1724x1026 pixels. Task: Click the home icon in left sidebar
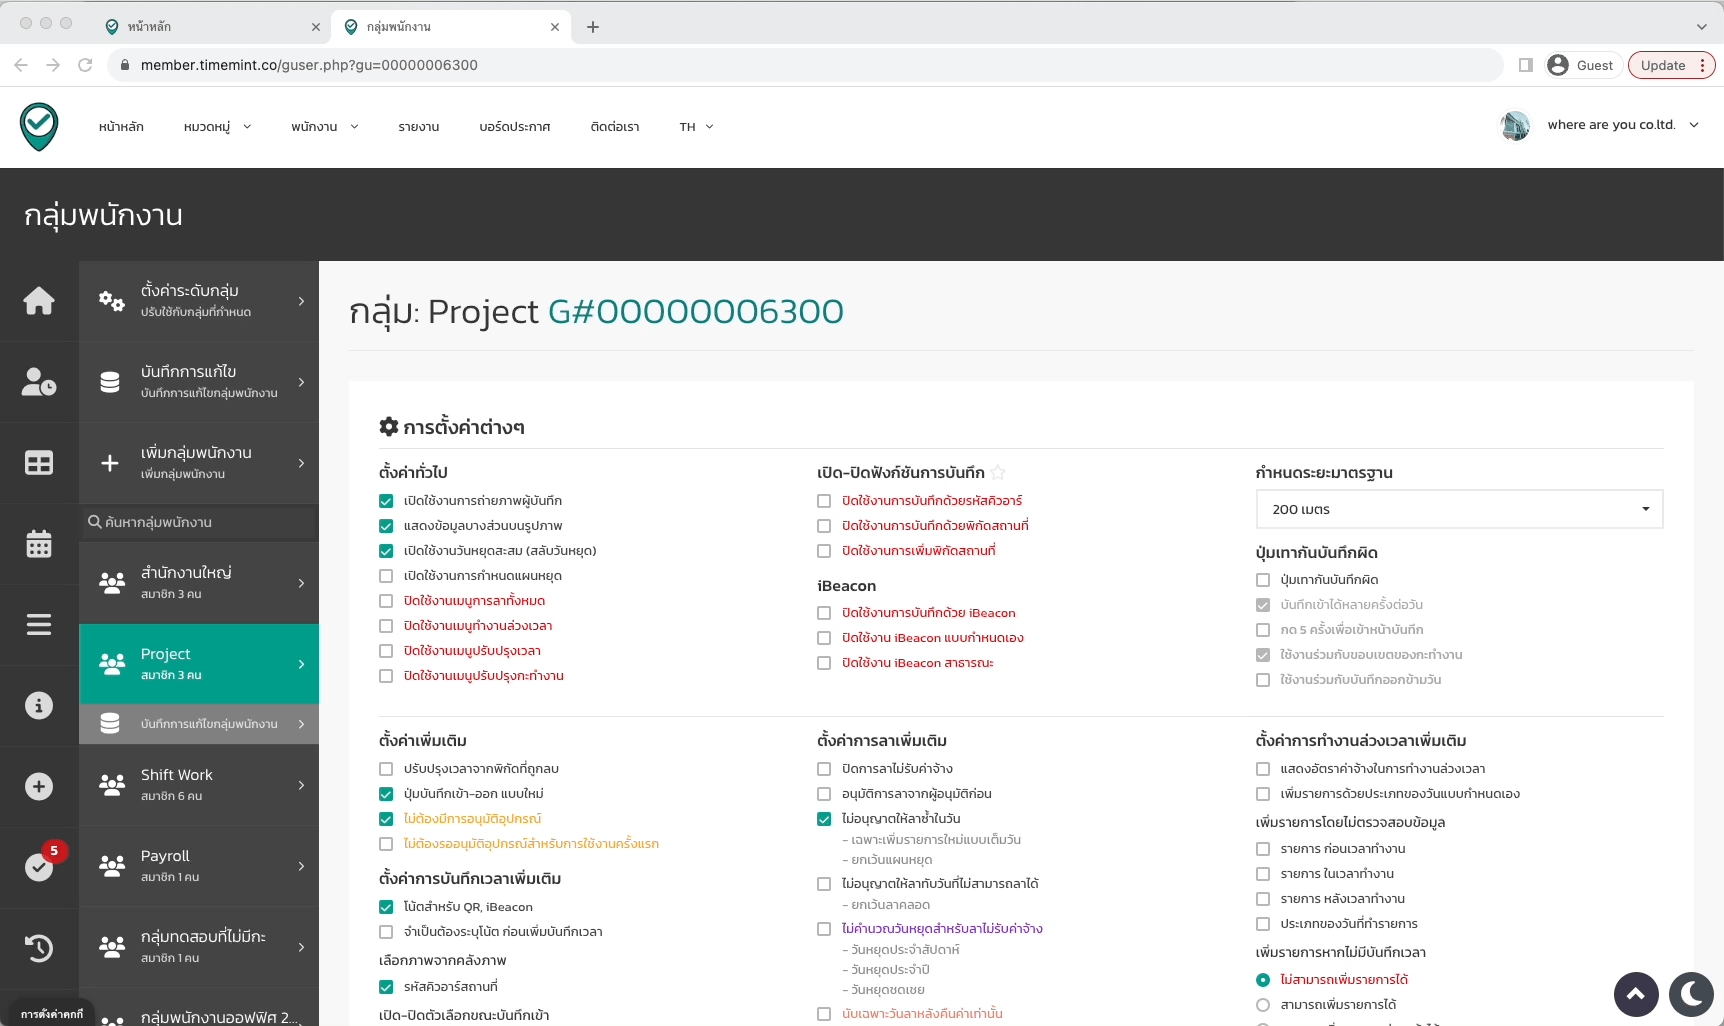39,301
